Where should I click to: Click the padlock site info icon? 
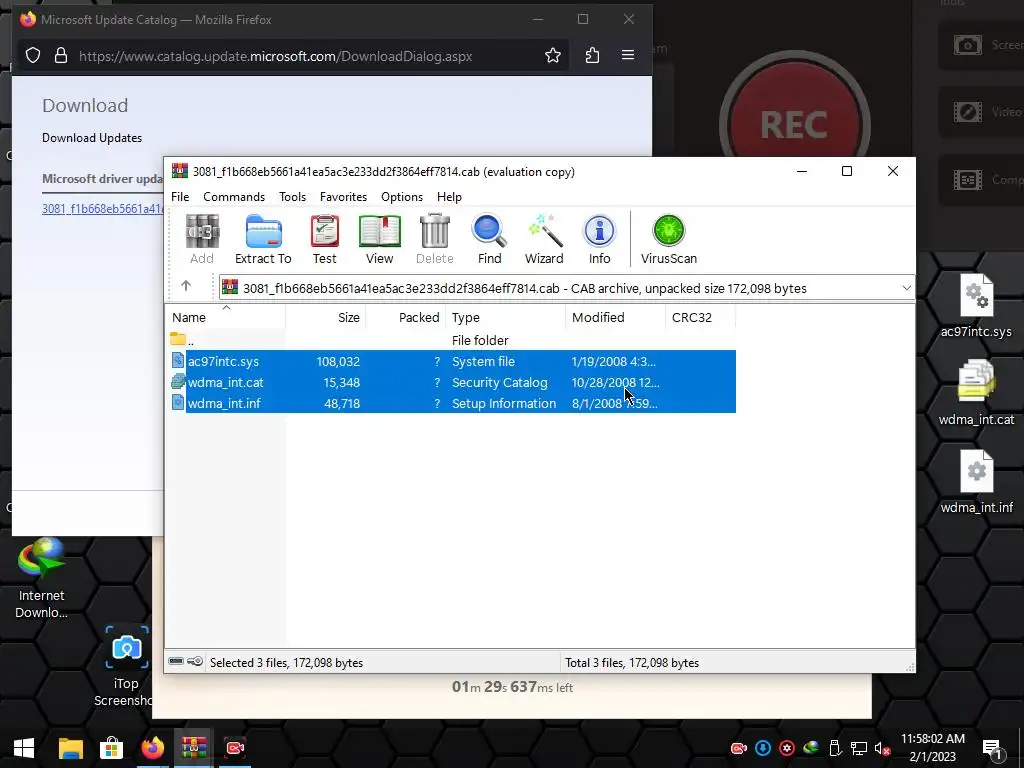pos(61,56)
